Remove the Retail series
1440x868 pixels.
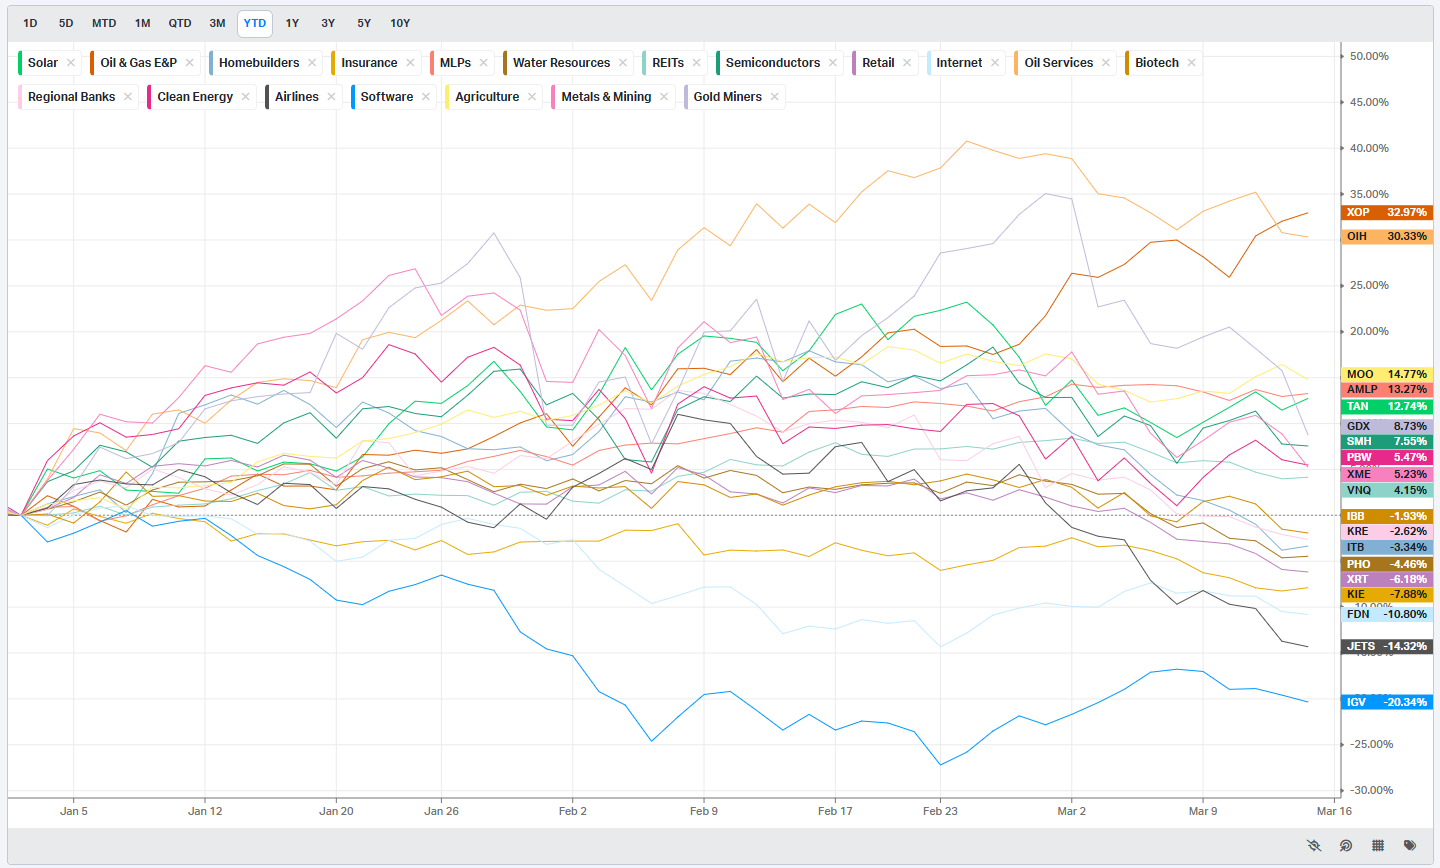[x=907, y=62]
